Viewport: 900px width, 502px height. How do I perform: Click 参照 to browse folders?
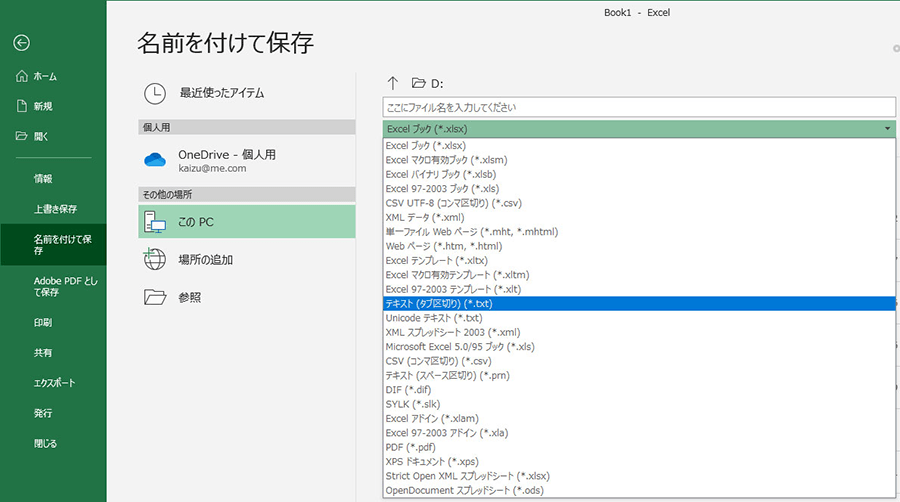pyautogui.click(x=247, y=297)
